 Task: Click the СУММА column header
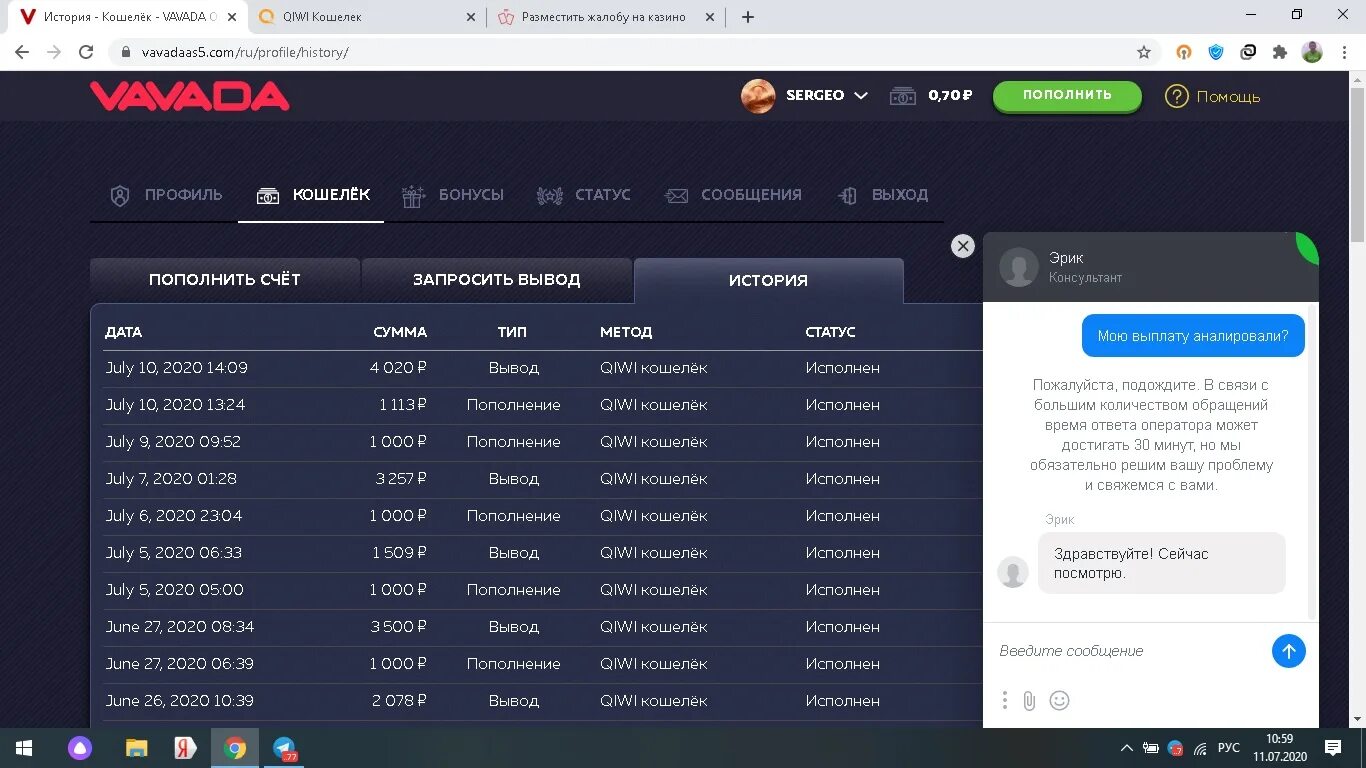(400, 332)
